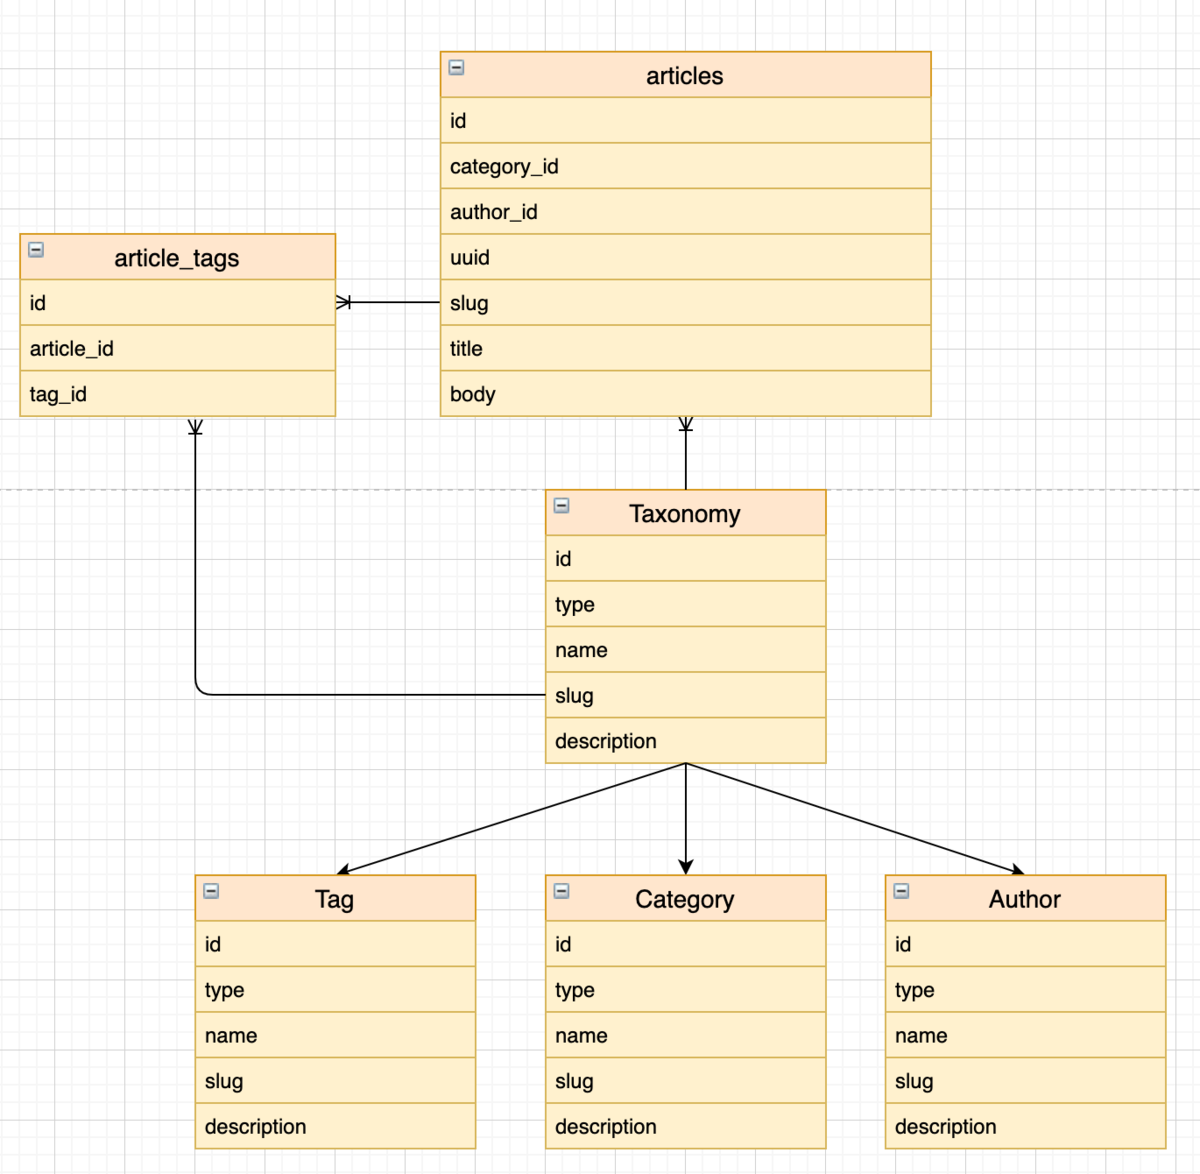Select the slug row in articles

685,303
